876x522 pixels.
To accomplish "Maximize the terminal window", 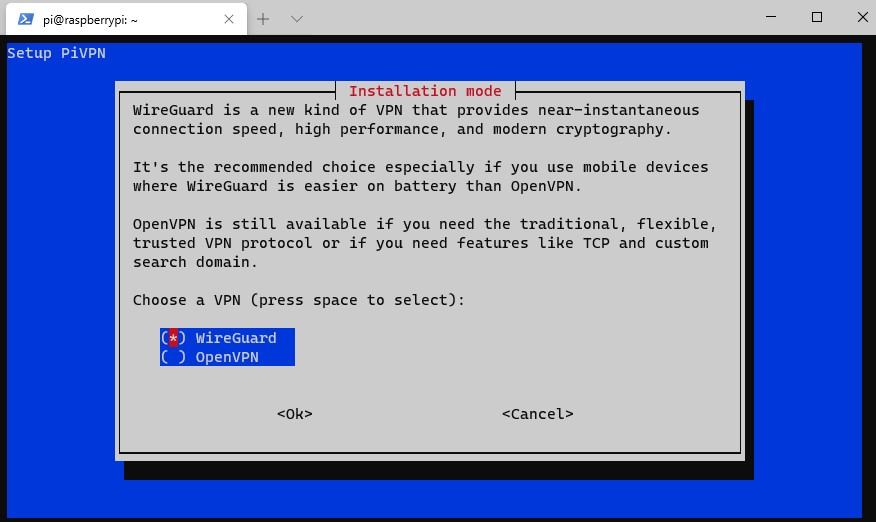I will (817, 17).
